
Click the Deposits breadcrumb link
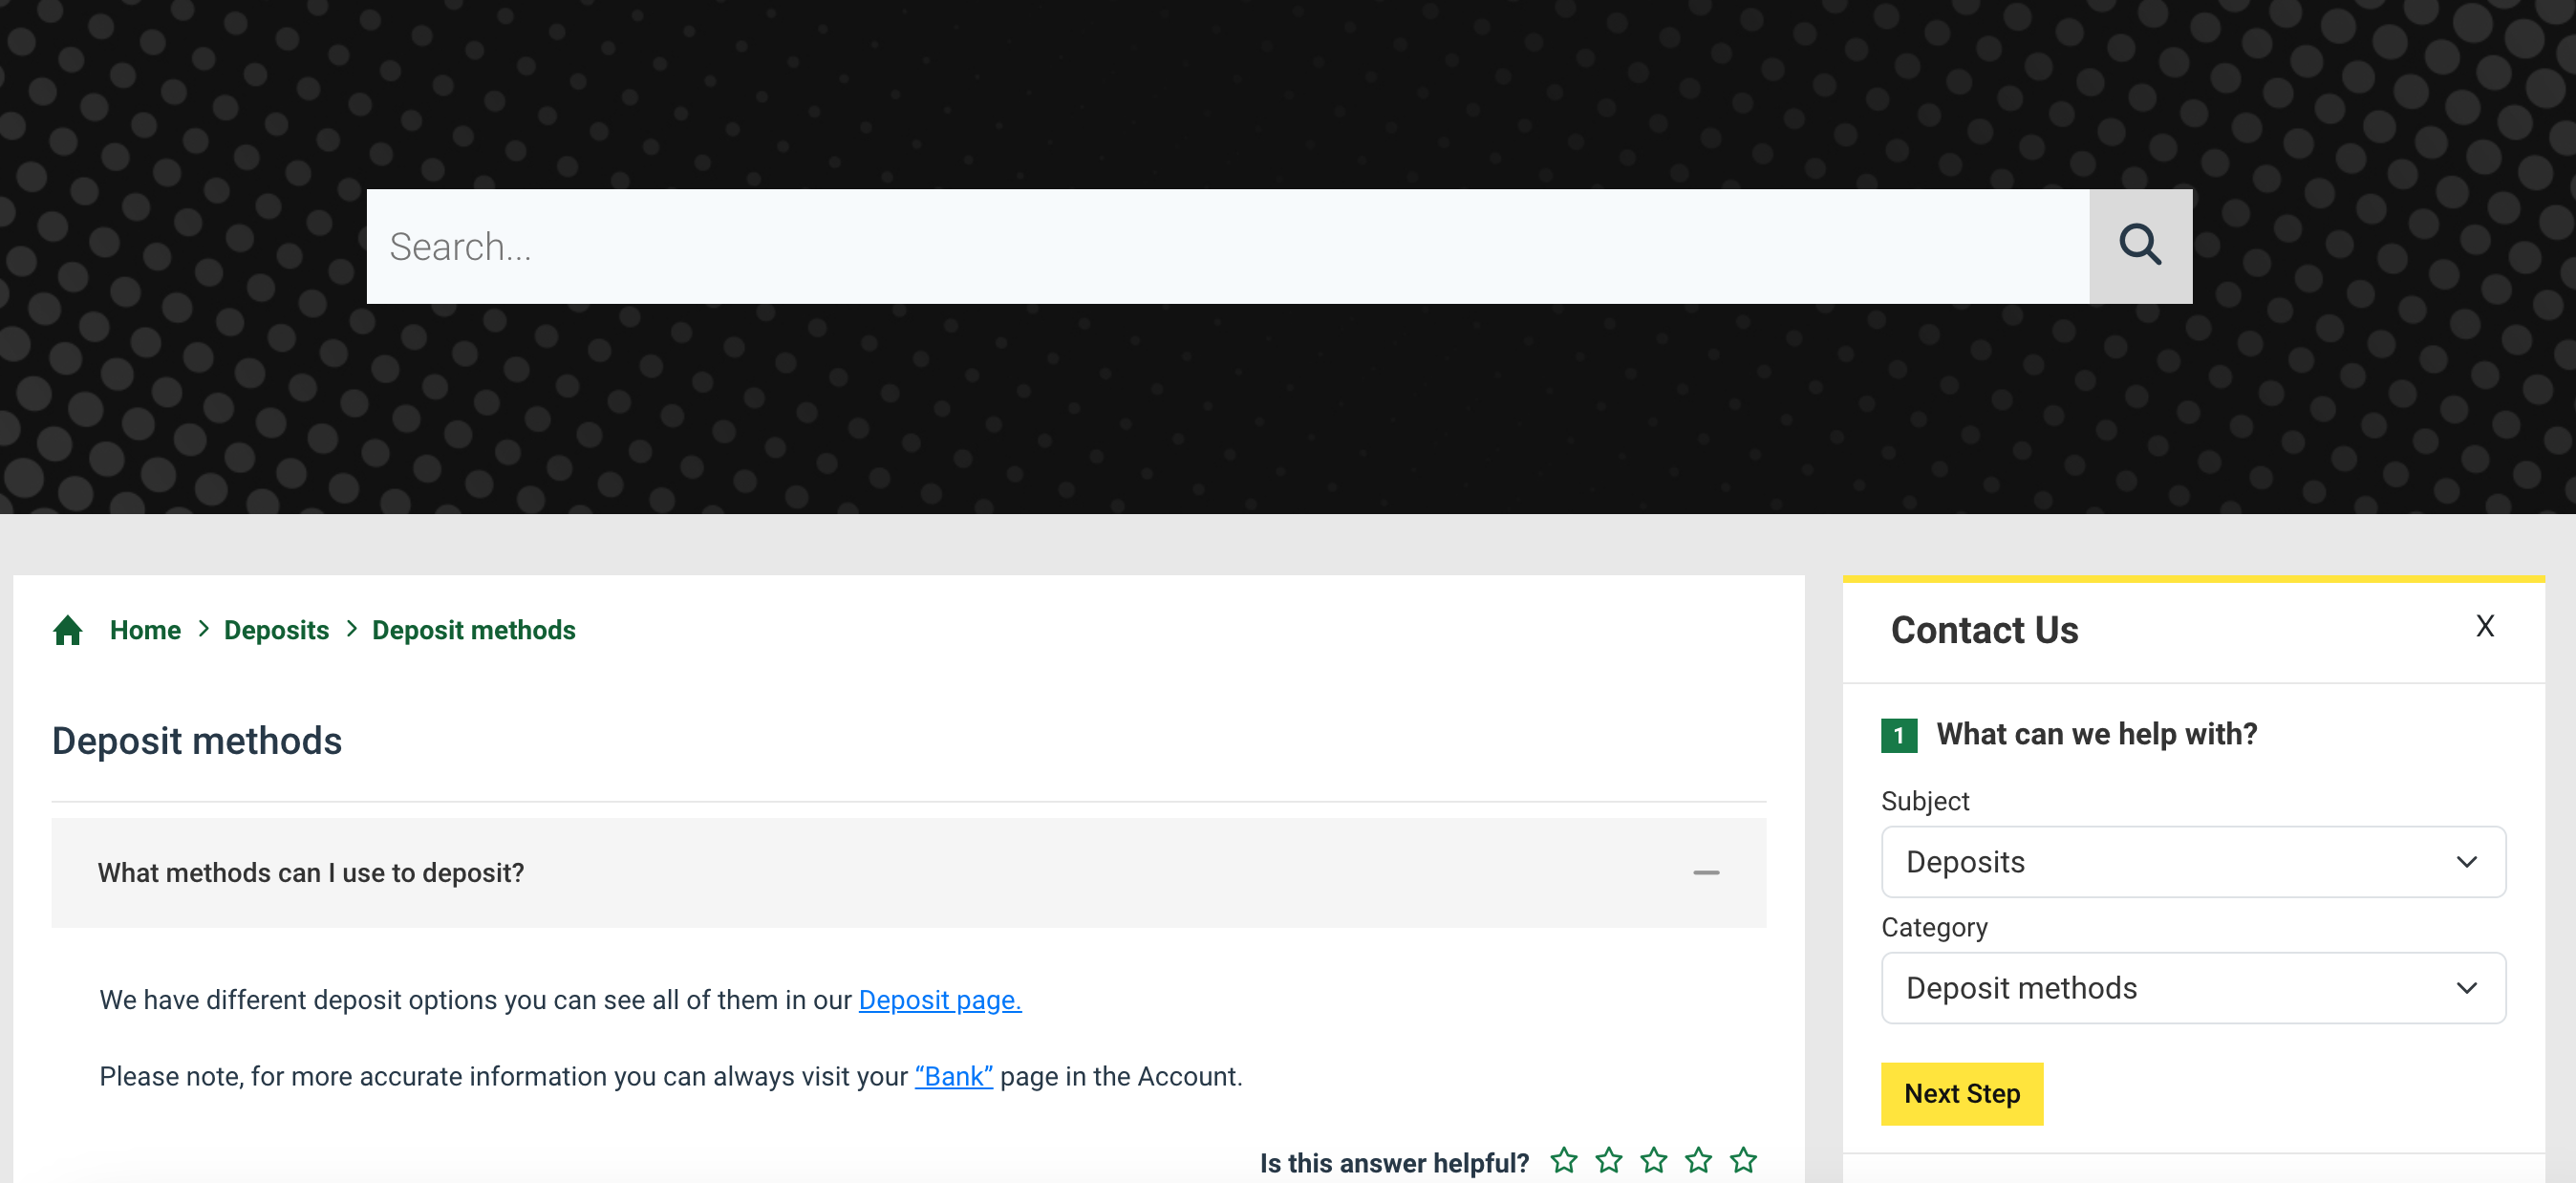[x=276, y=630]
